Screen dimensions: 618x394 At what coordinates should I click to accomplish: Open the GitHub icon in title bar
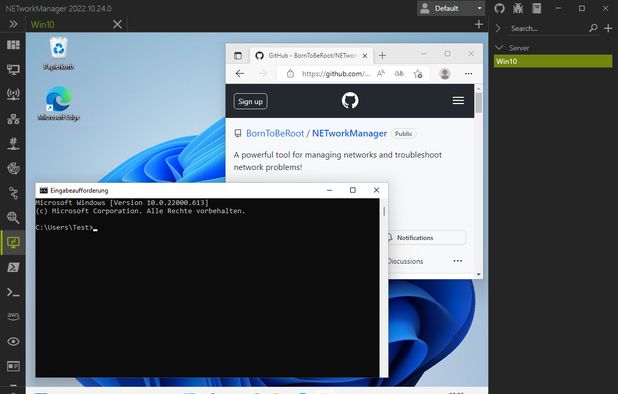(499, 8)
